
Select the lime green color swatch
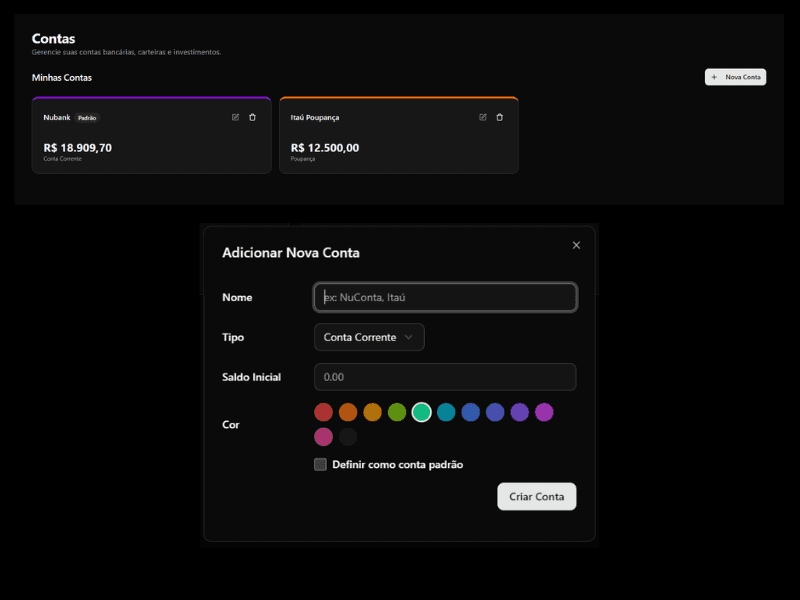tap(397, 412)
